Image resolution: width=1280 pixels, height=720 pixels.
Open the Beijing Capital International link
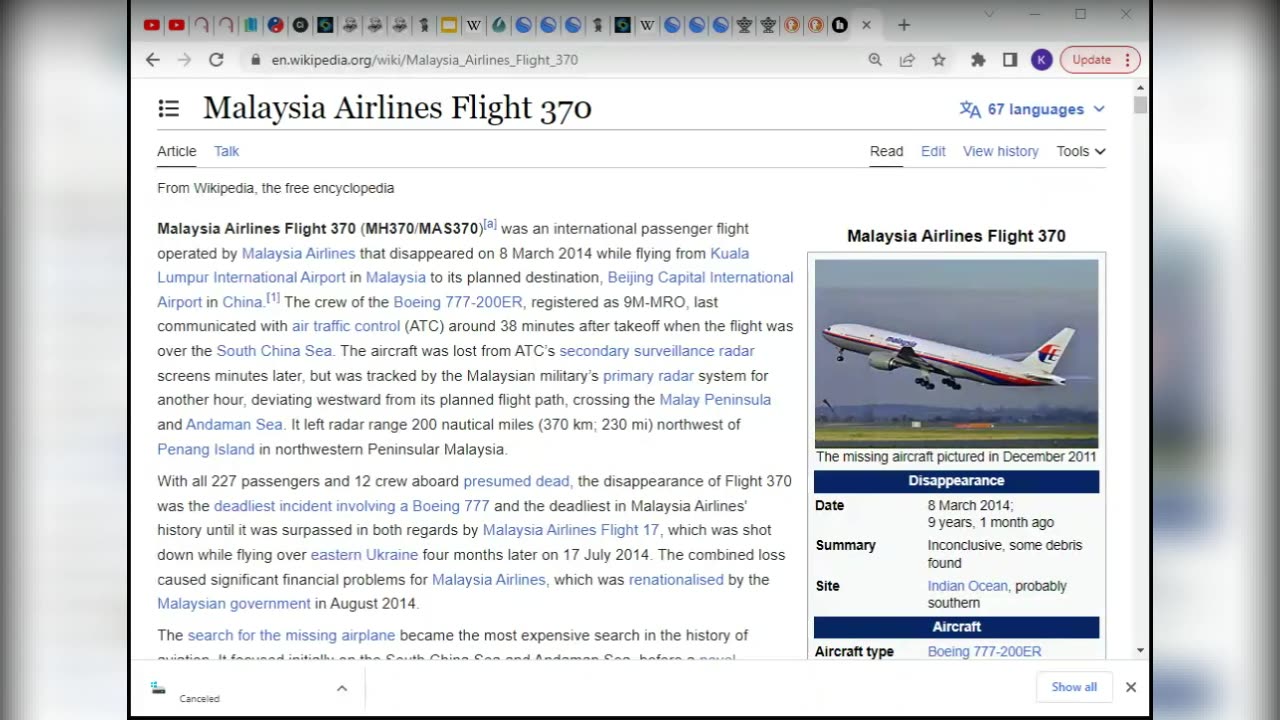700,277
